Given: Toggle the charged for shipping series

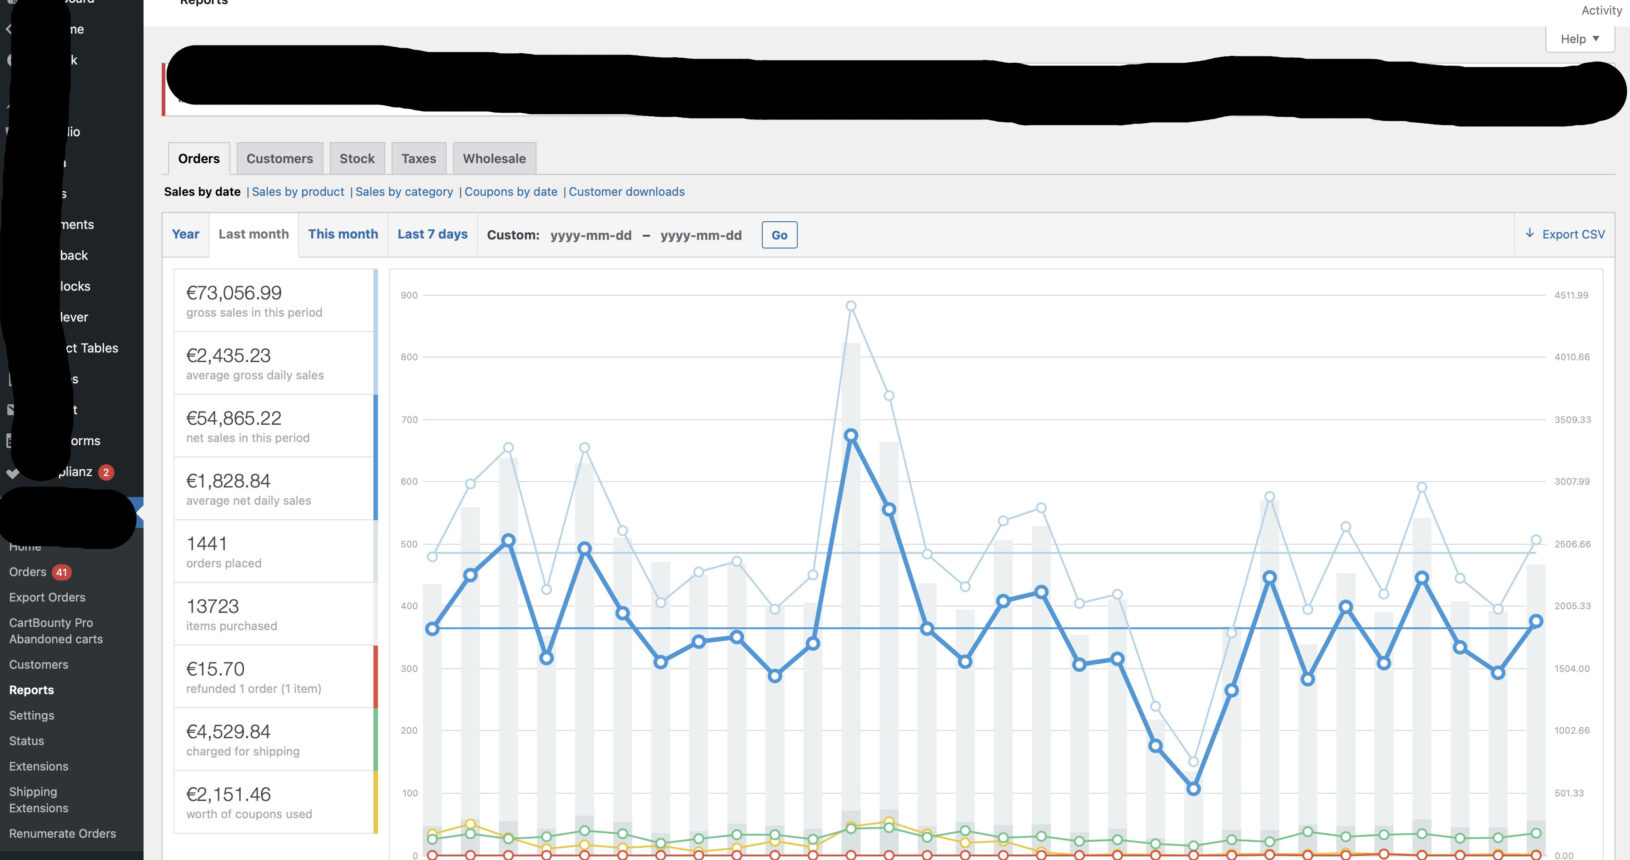Looking at the screenshot, I should pyautogui.click(x=275, y=739).
